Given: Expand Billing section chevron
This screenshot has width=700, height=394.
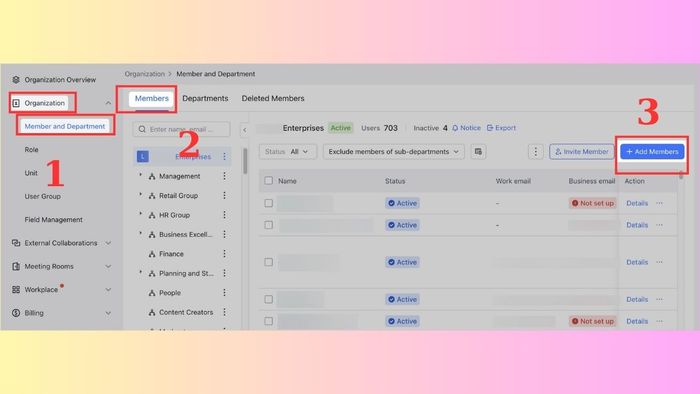Looking at the screenshot, I should coord(108,313).
